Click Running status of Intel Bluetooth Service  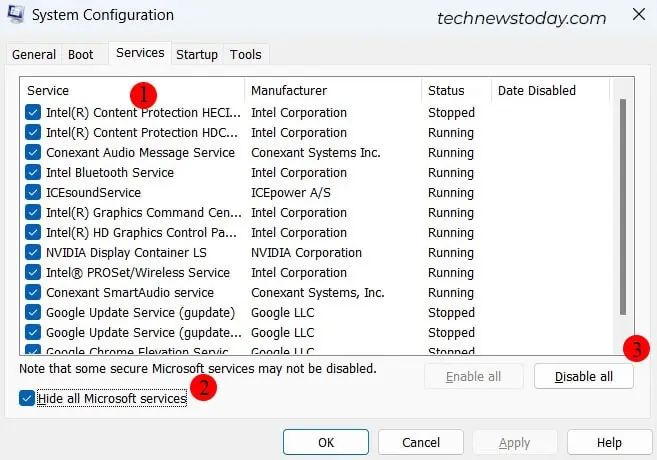click(451, 173)
